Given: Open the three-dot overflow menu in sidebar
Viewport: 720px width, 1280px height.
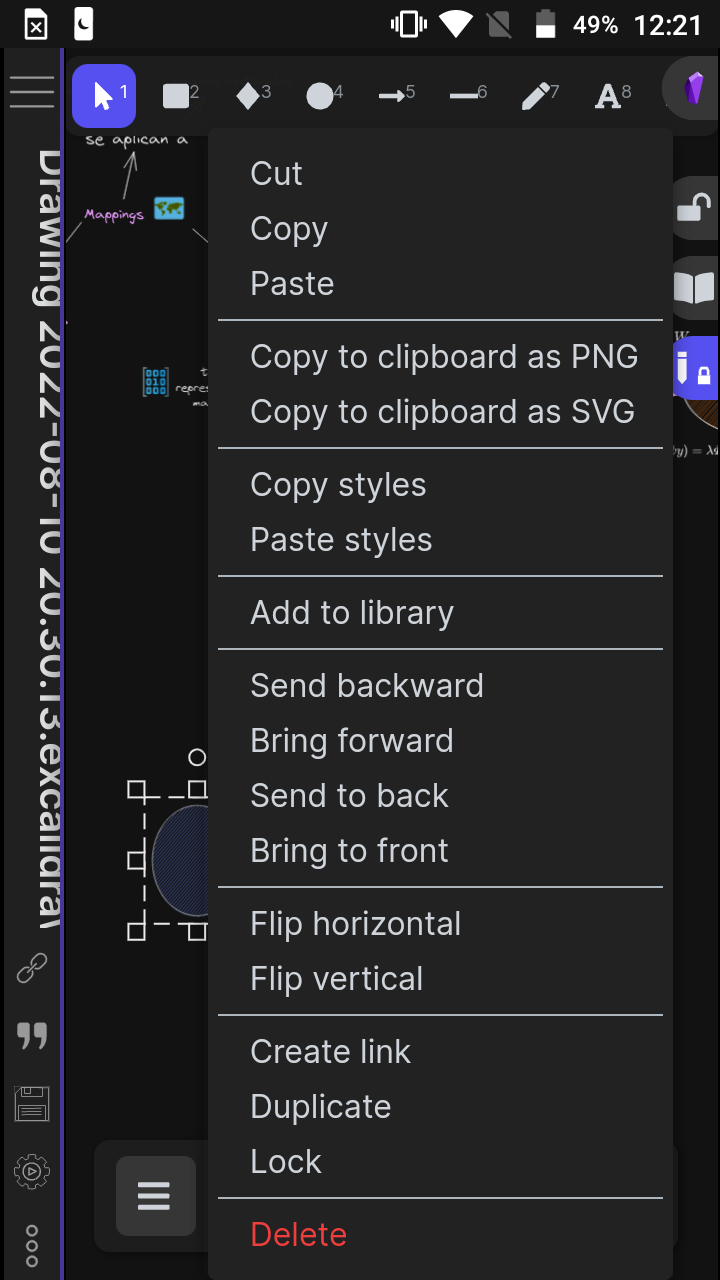Looking at the screenshot, I should 31,1246.
